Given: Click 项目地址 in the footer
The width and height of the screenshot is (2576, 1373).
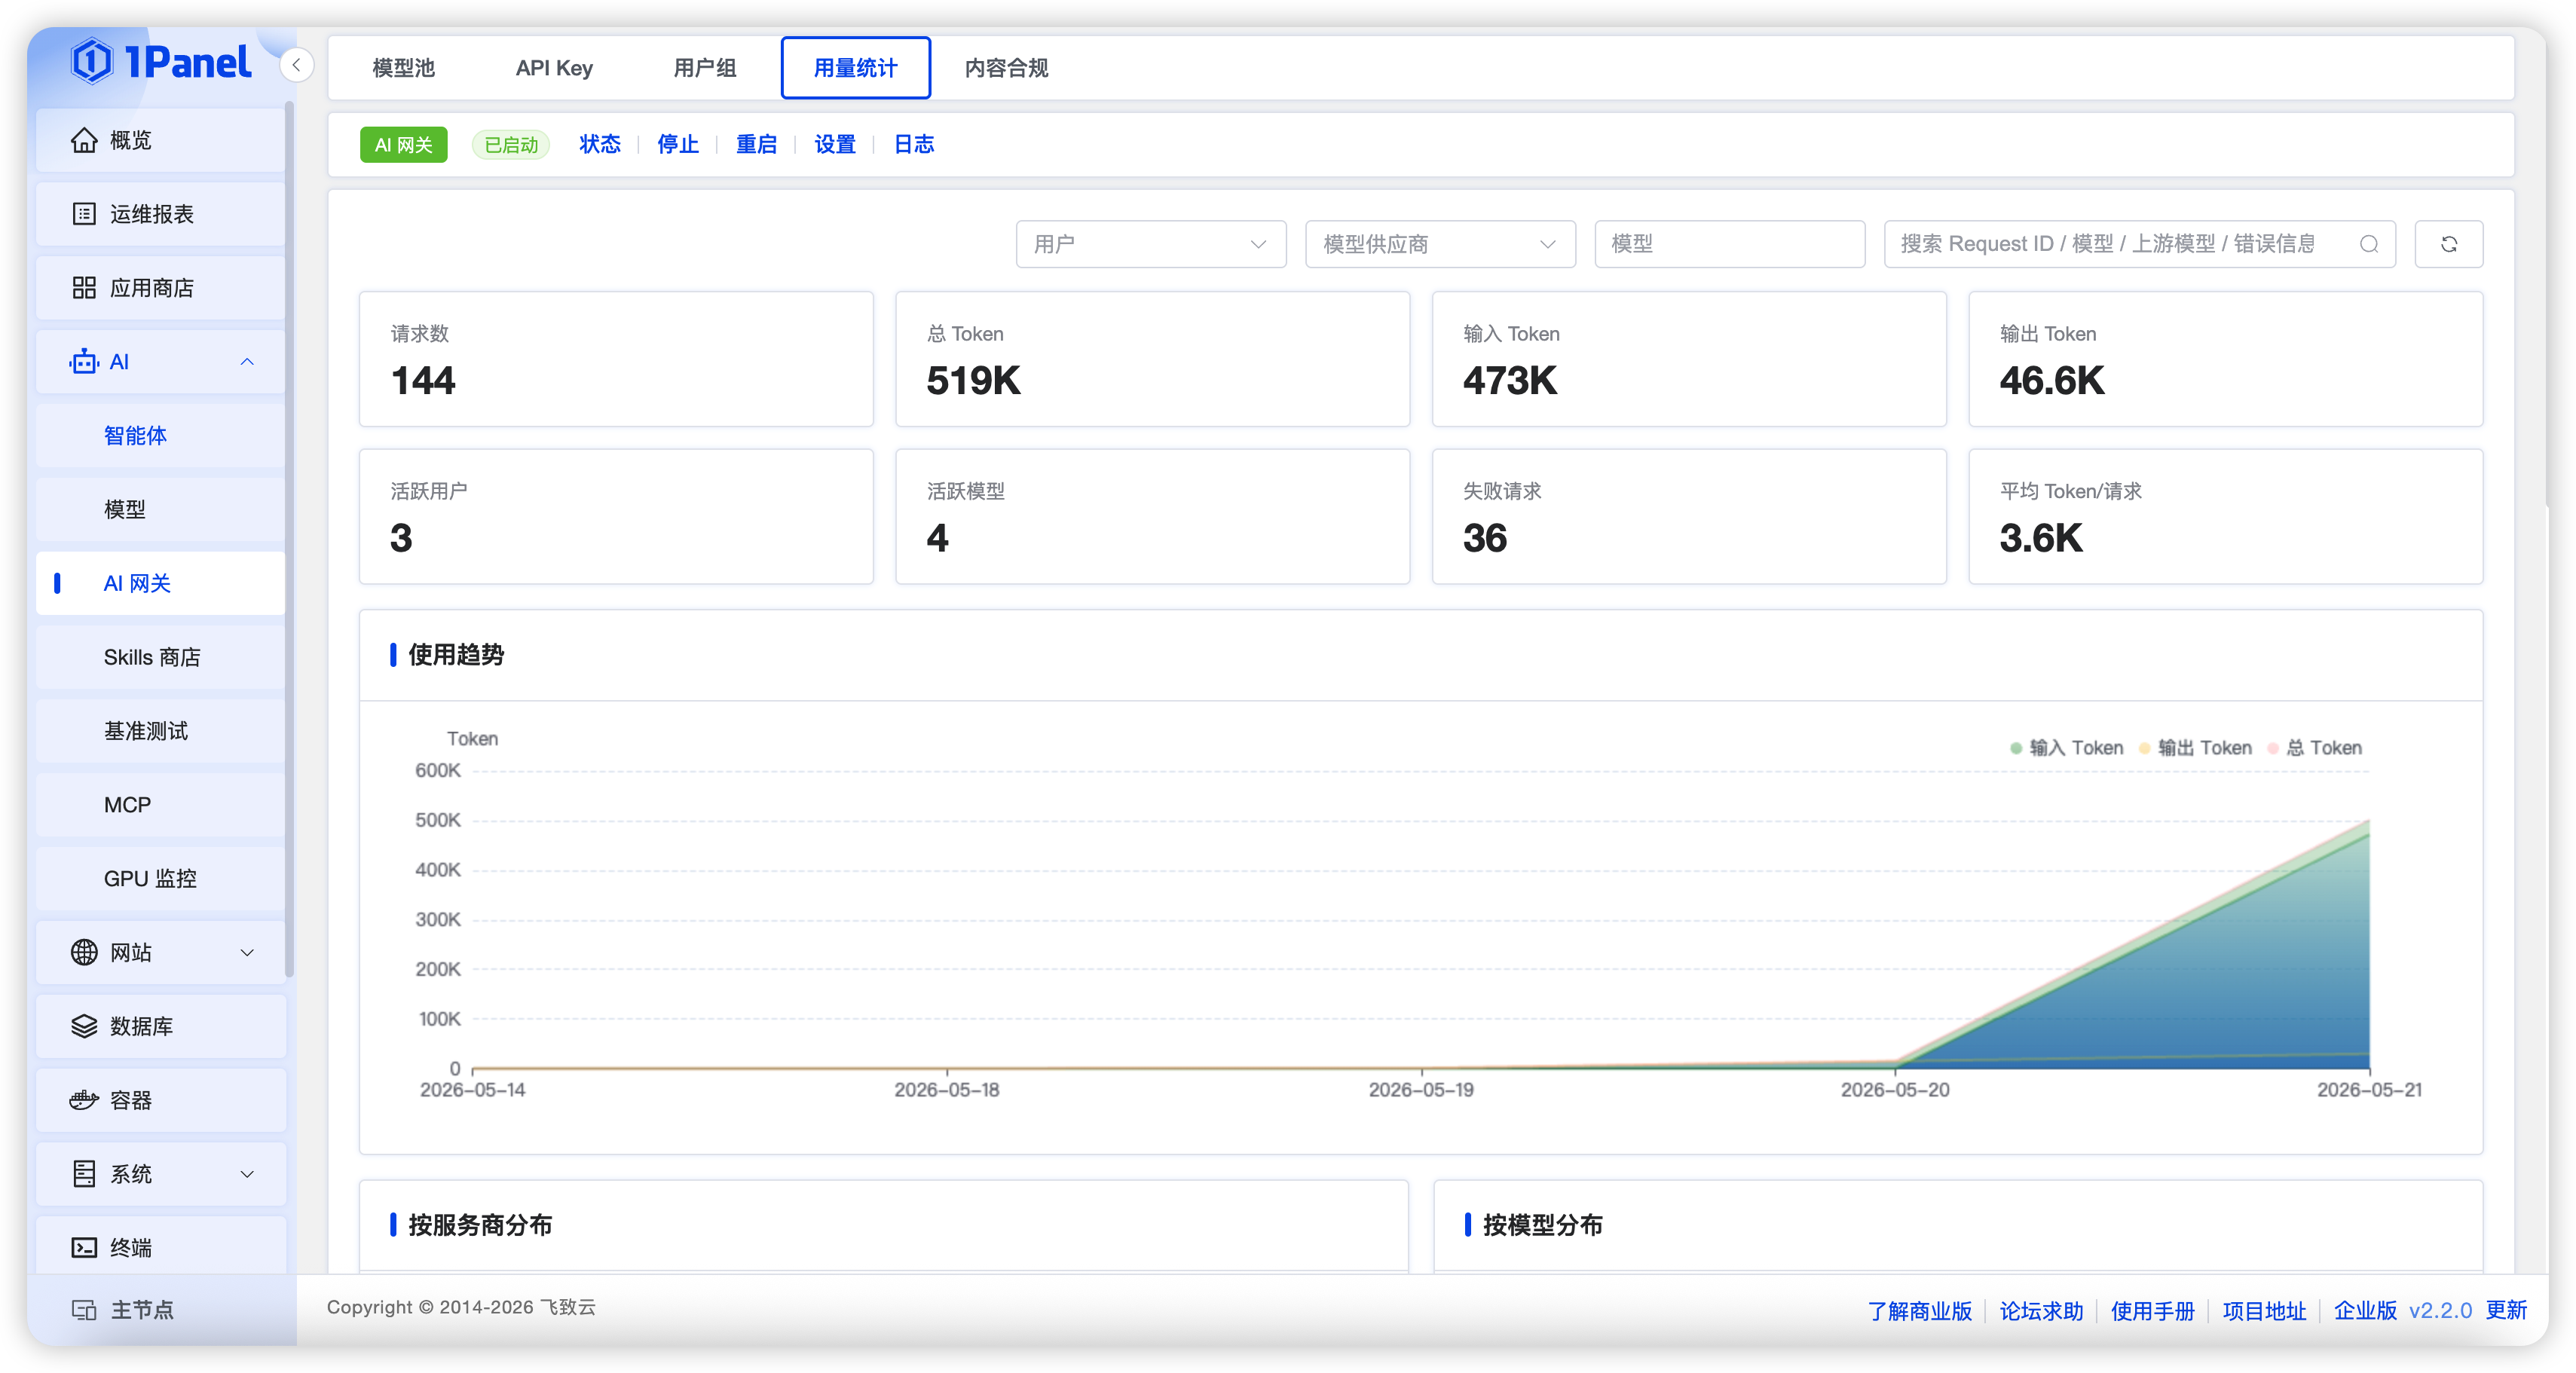Looking at the screenshot, I should coord(2264,1310).
